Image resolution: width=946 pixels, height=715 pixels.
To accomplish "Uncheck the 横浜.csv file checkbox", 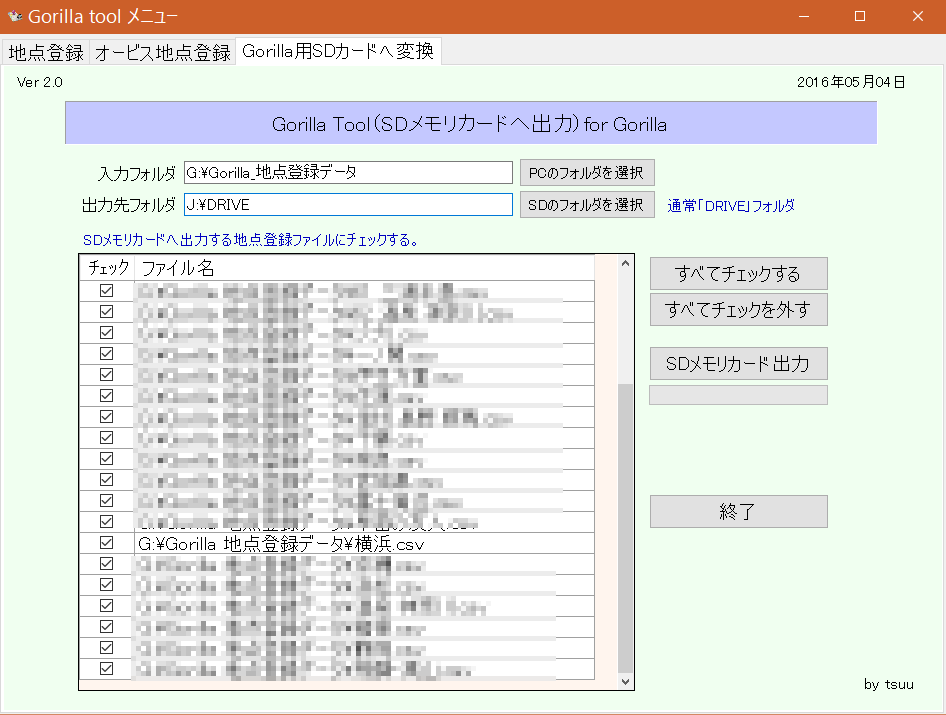I will pos(107,543).
